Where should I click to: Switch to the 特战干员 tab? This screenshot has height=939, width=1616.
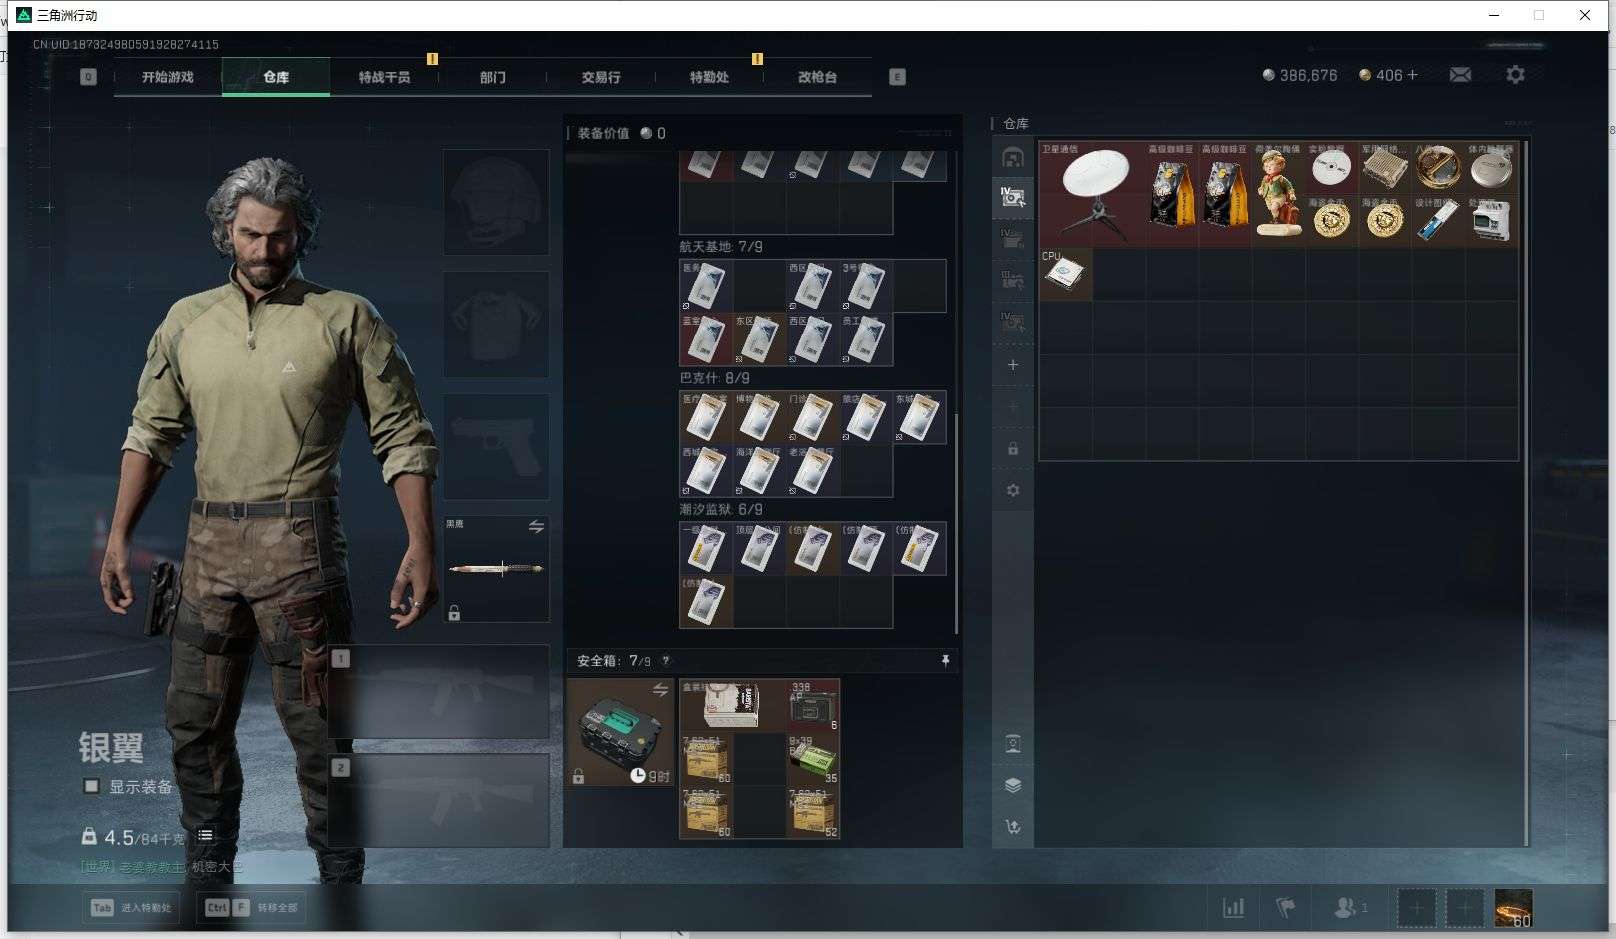point(384,77)
